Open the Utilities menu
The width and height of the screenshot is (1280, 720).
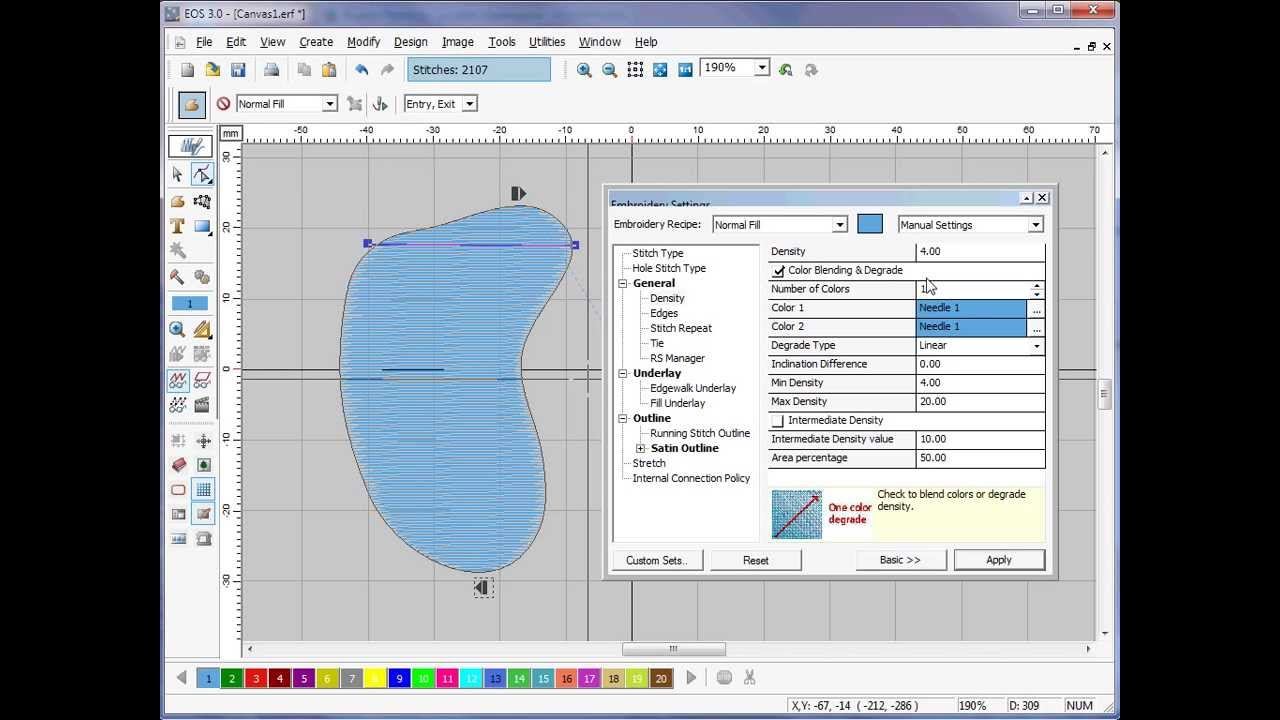(x=546, y=42)
